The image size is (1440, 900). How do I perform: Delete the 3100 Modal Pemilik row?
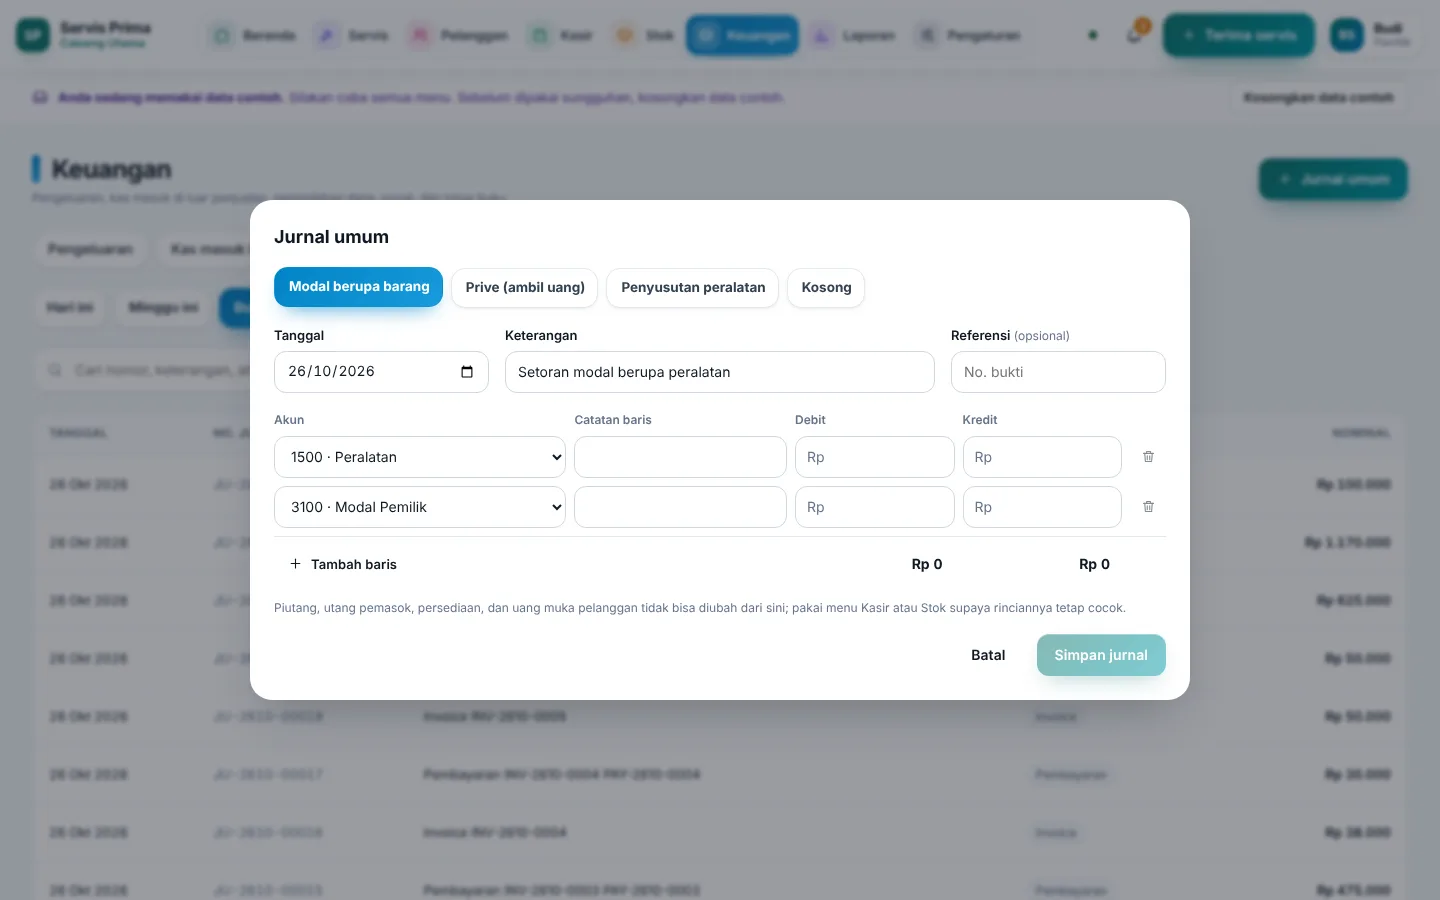[1148, 507]
